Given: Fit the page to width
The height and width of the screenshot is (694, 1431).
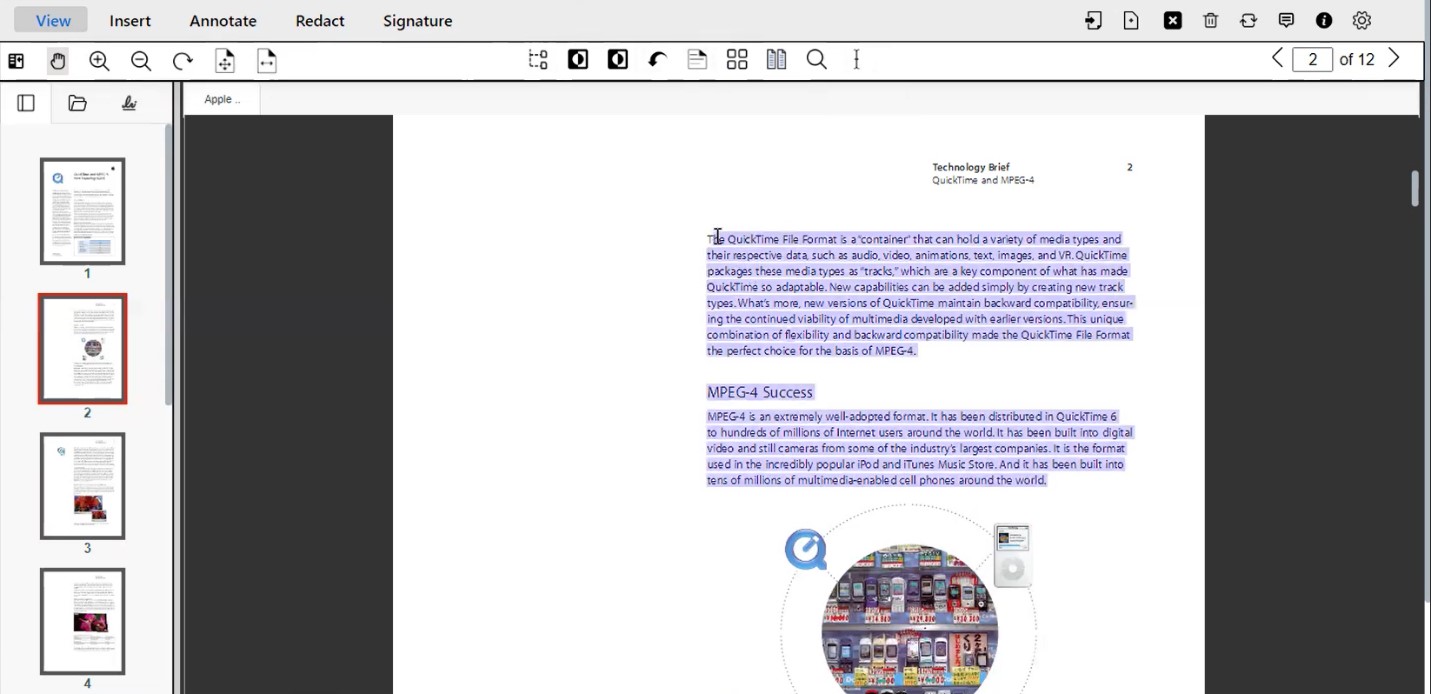Looking at the screenshot, I should 266,61.
